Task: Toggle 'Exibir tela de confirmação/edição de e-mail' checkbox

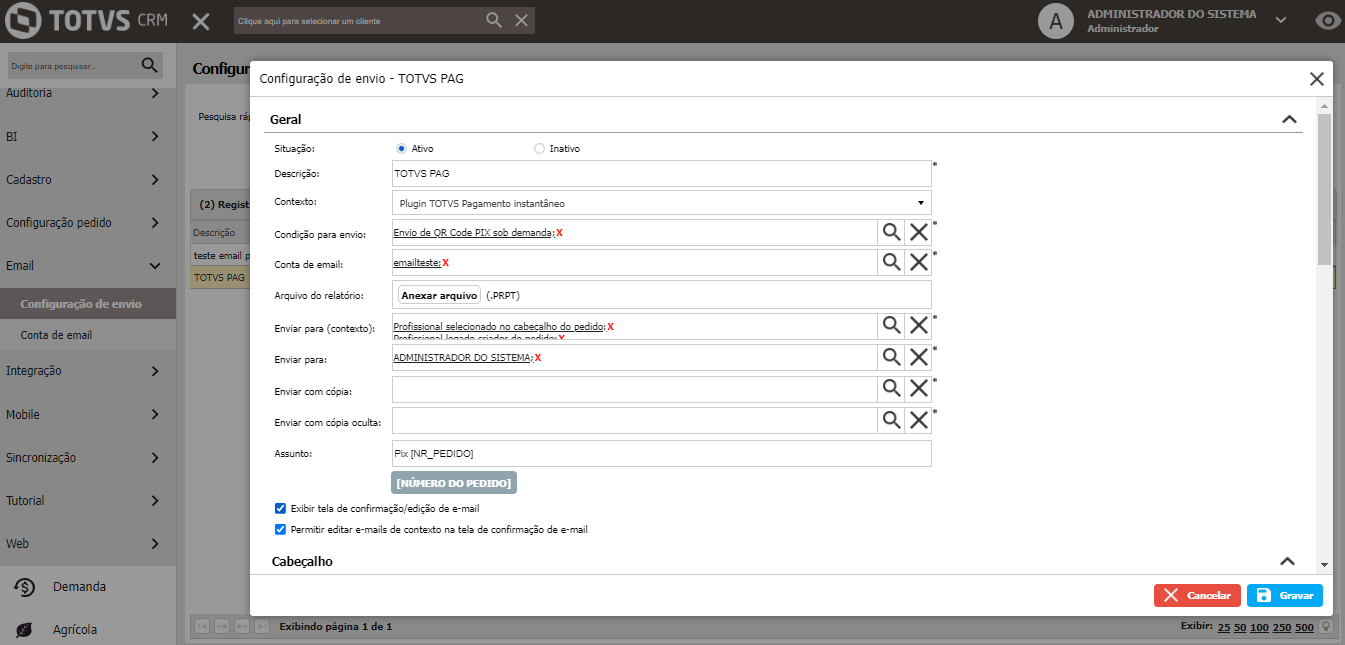Action: 280,508
